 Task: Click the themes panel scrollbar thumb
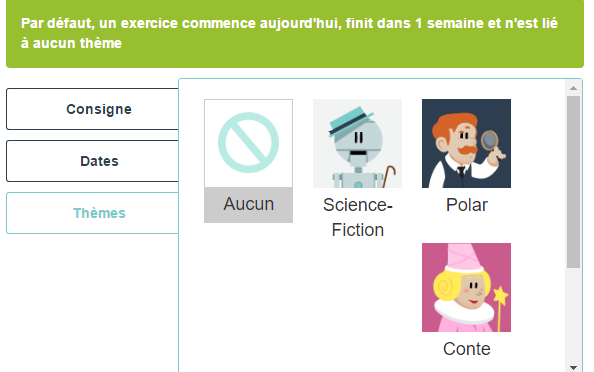(574, 182)
